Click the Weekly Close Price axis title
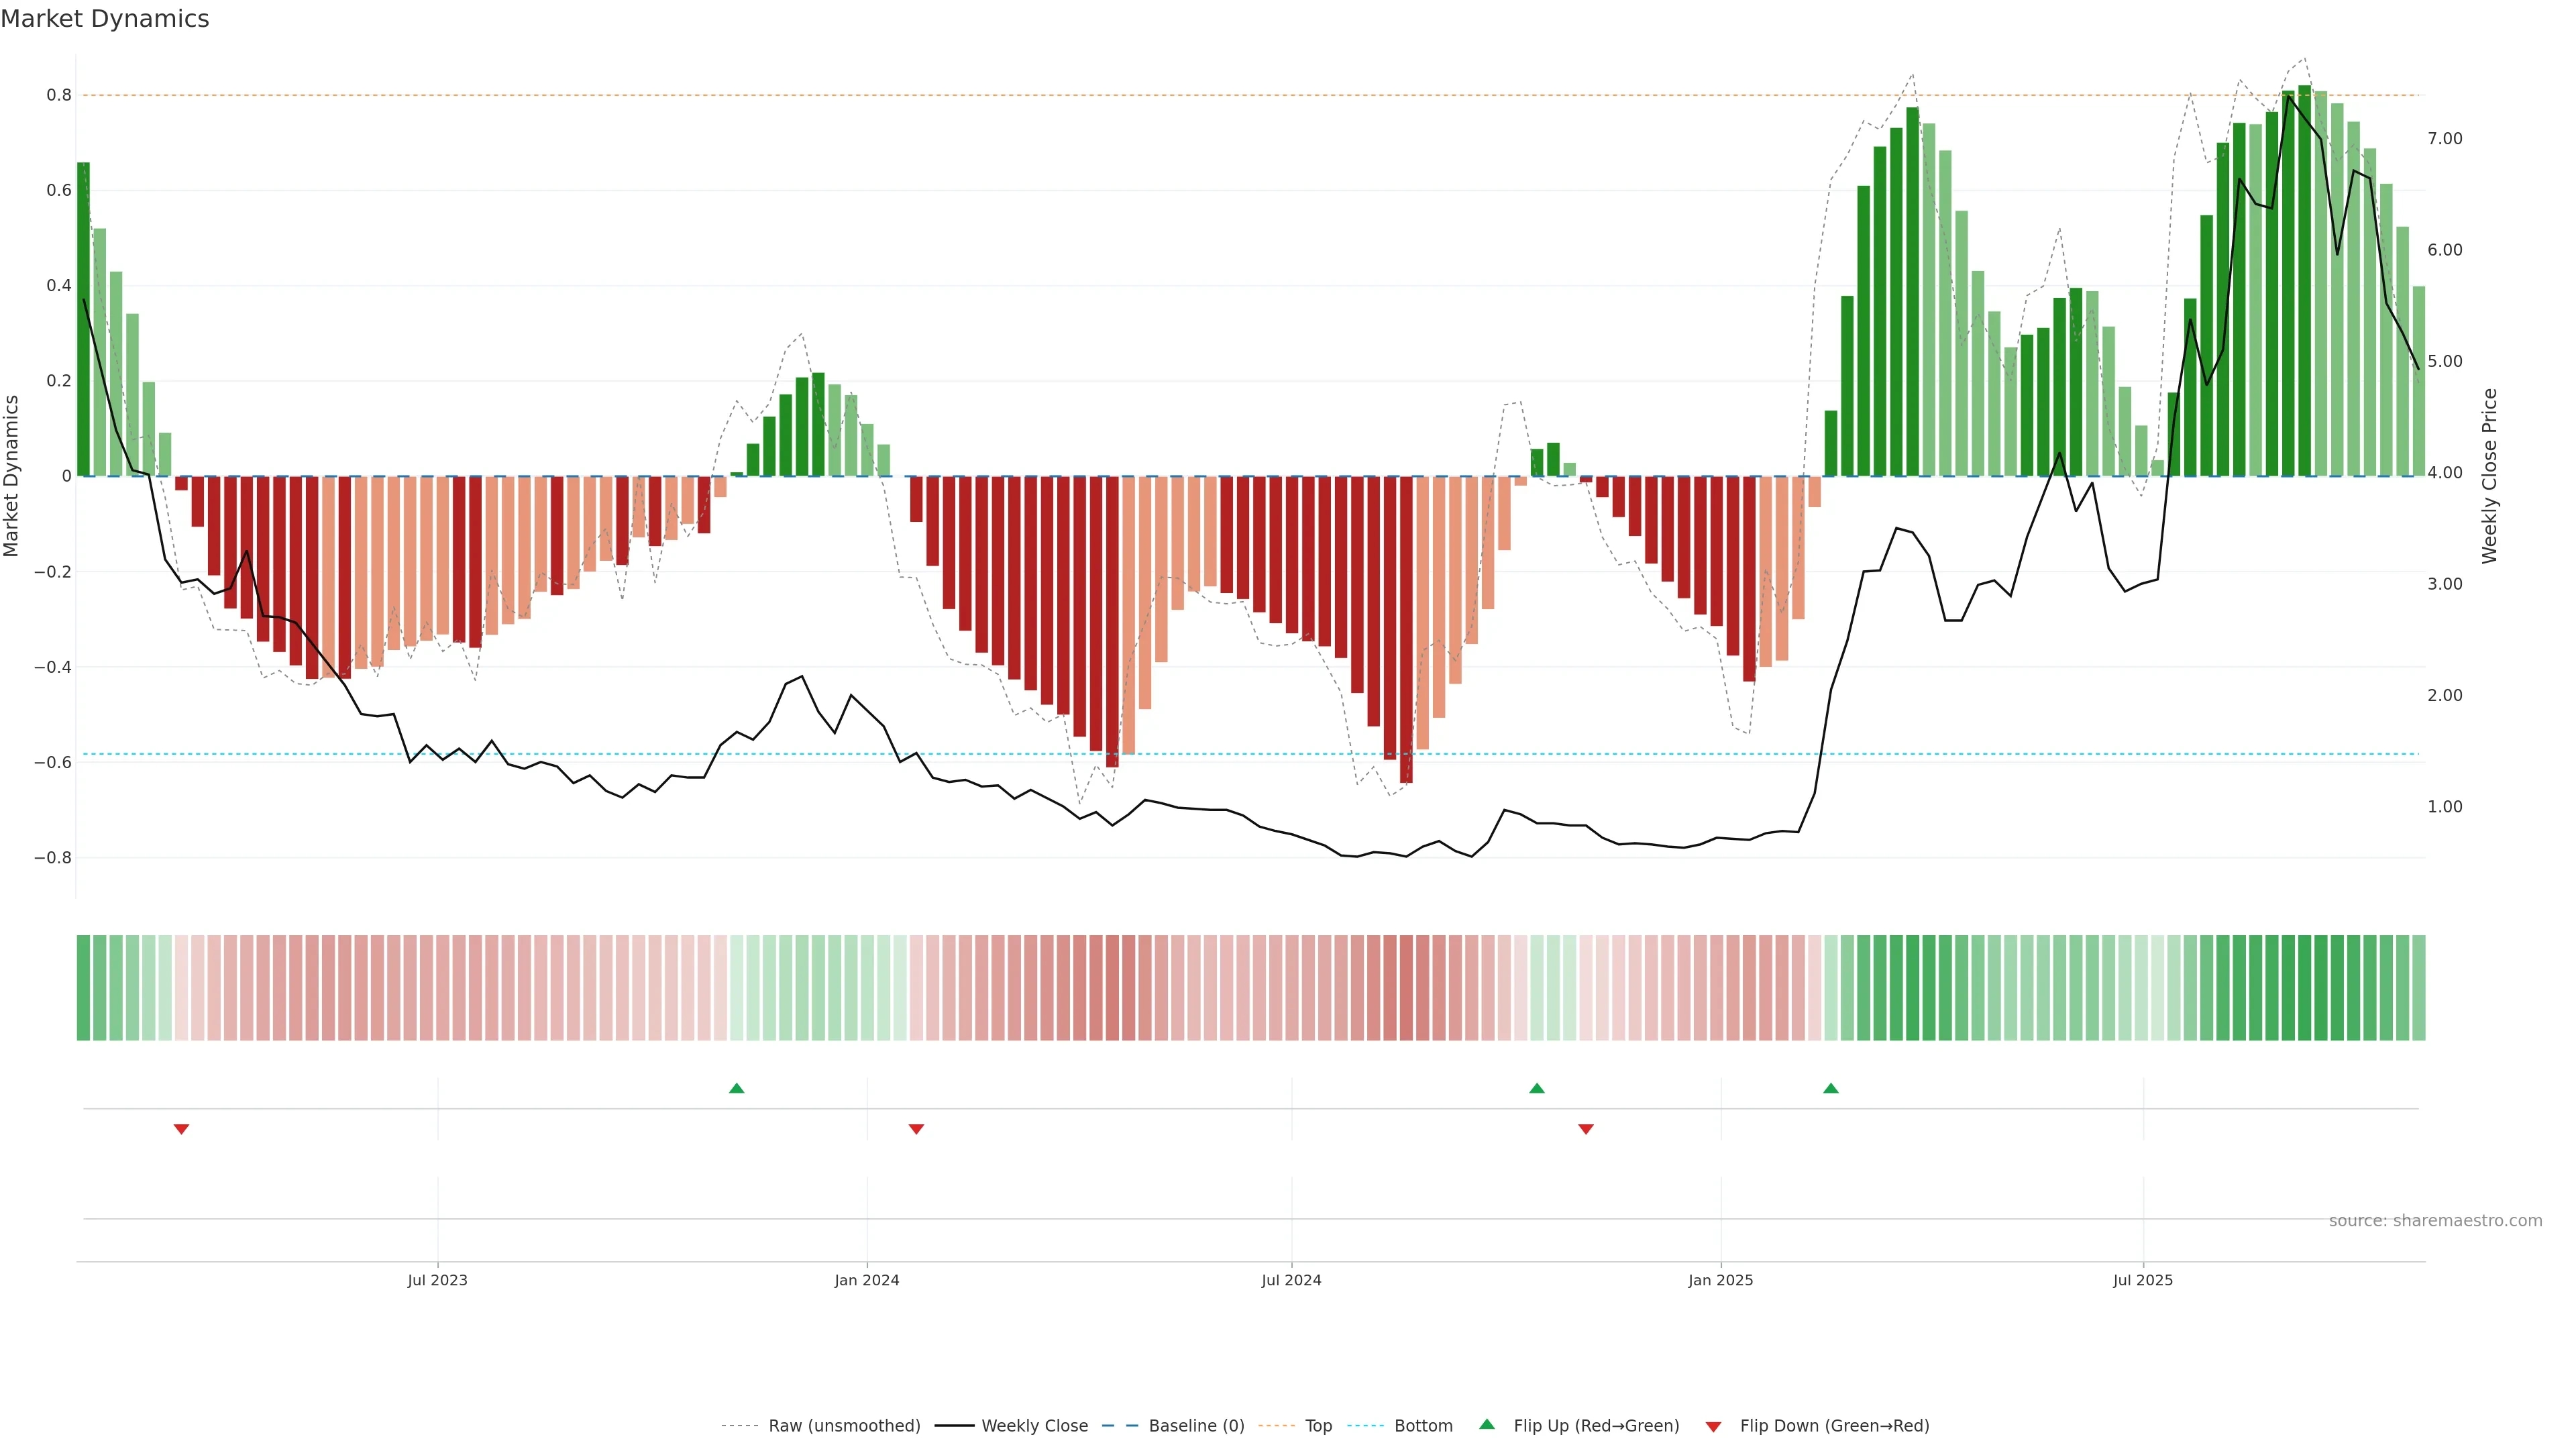2576x1449 pixels. point(2489,476)
